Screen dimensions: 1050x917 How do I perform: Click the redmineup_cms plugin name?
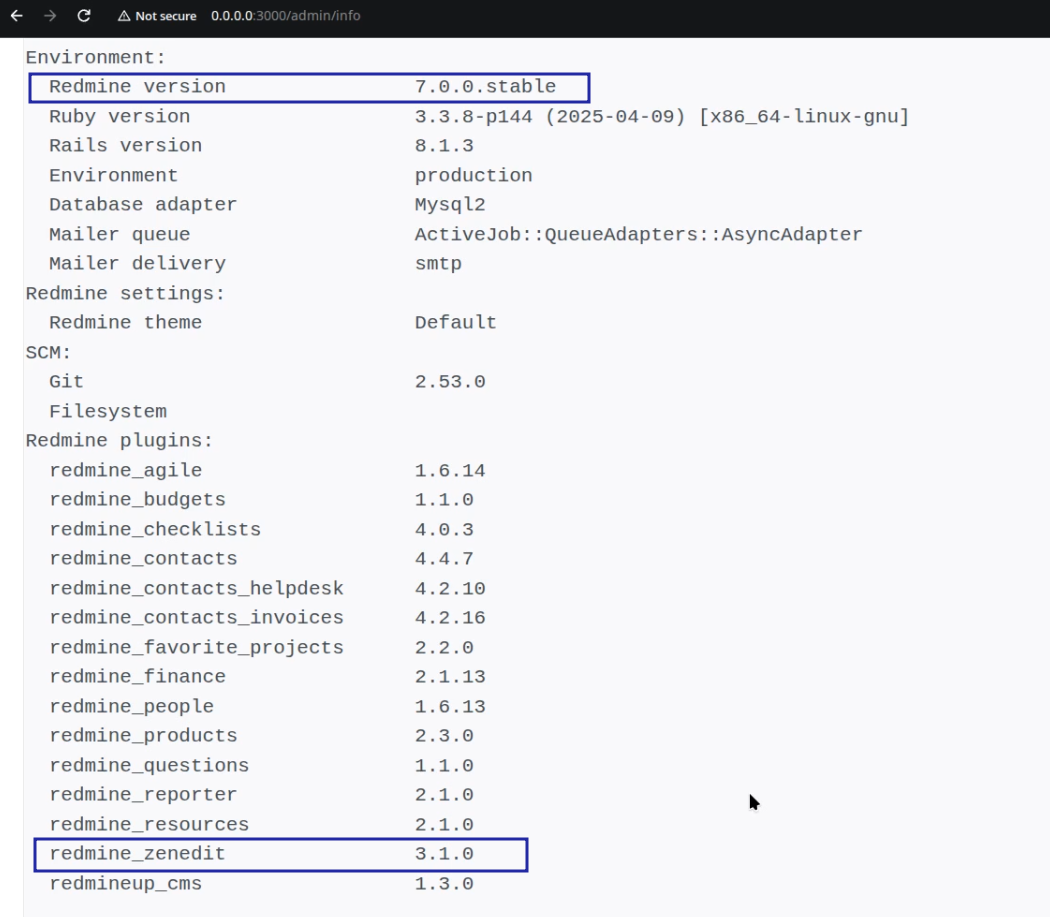[125, 884]
